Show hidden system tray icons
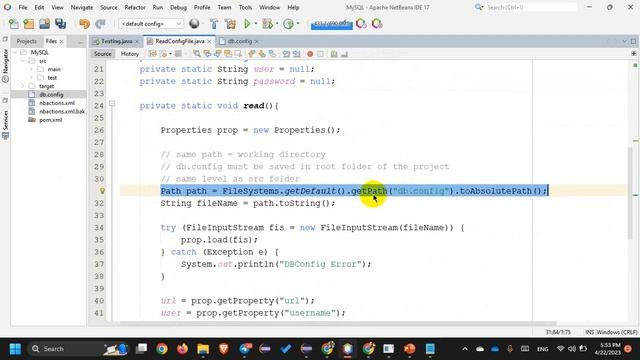 pyautogui.click(x=464, y=349)
